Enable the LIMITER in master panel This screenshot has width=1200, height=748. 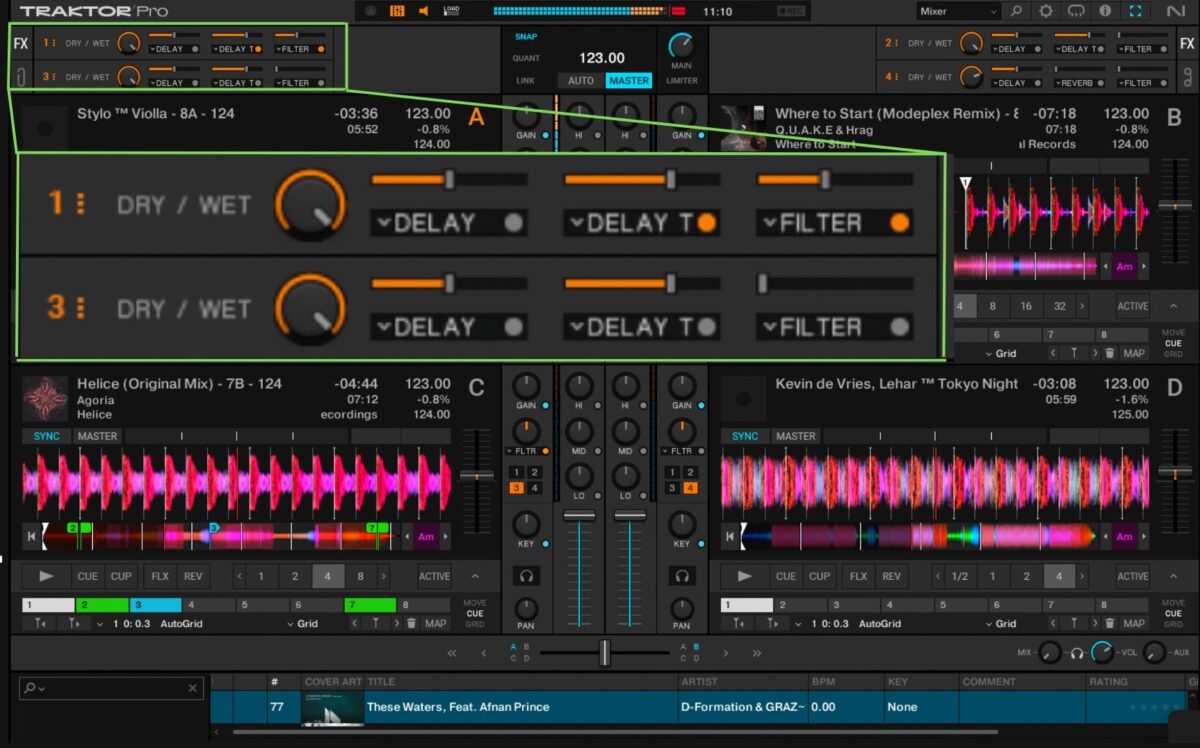pos(682,81)
